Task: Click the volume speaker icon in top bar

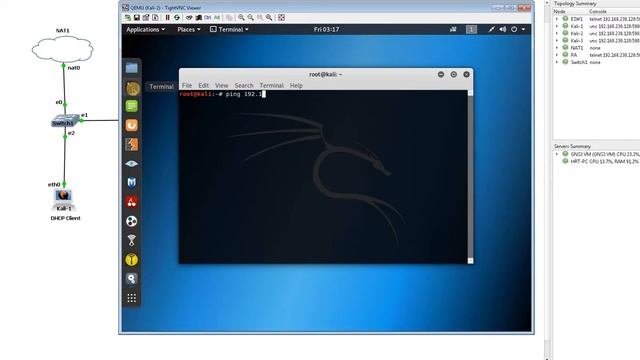Action: point(503,29)
